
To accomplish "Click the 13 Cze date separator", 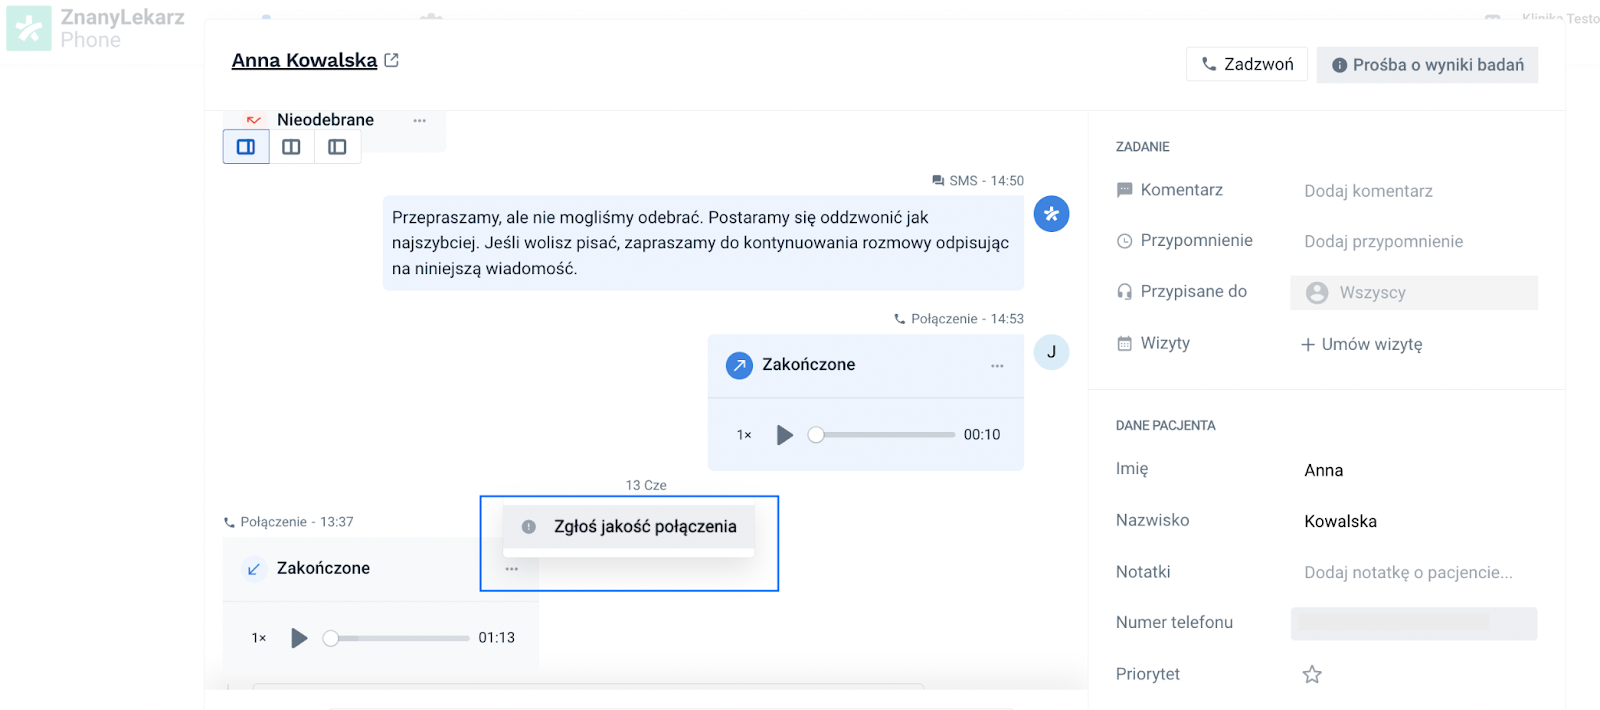I will pos(646,485).
